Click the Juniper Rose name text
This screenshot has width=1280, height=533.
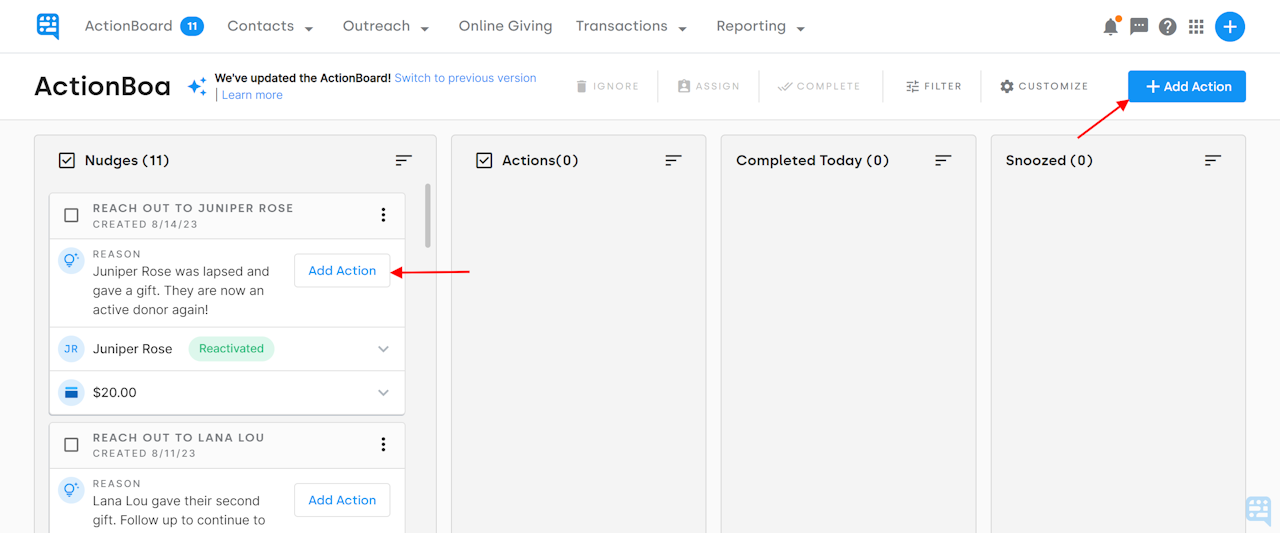click(x=132, y=349)
